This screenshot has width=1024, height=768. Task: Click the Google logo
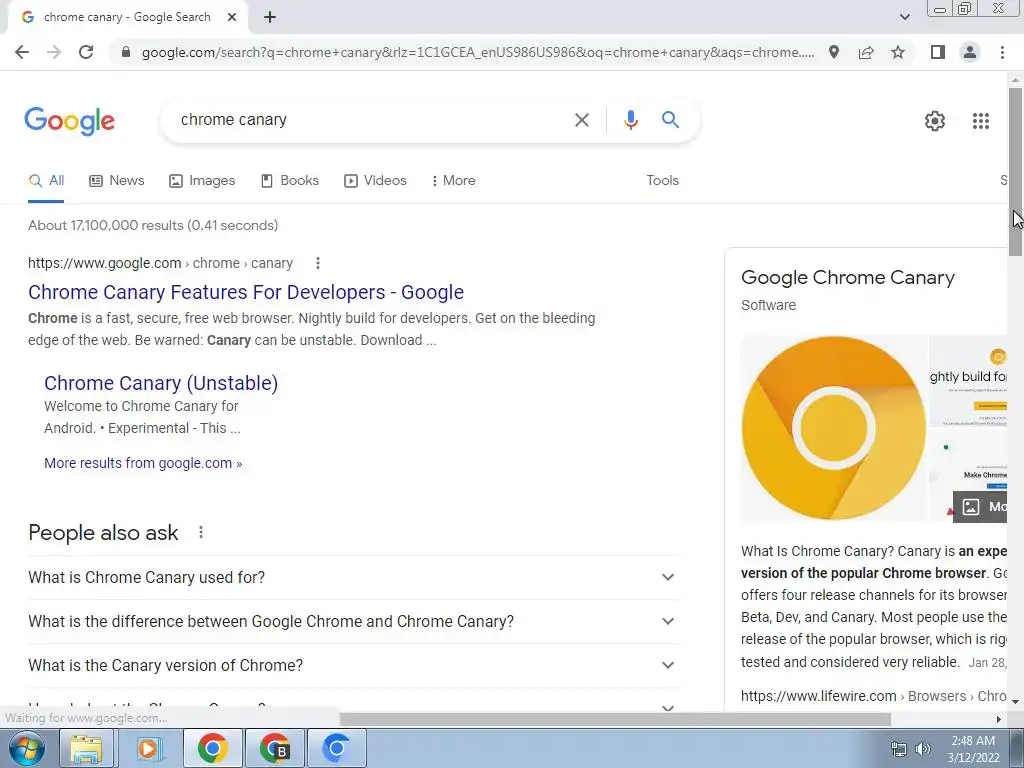click(x=70, y=121)
